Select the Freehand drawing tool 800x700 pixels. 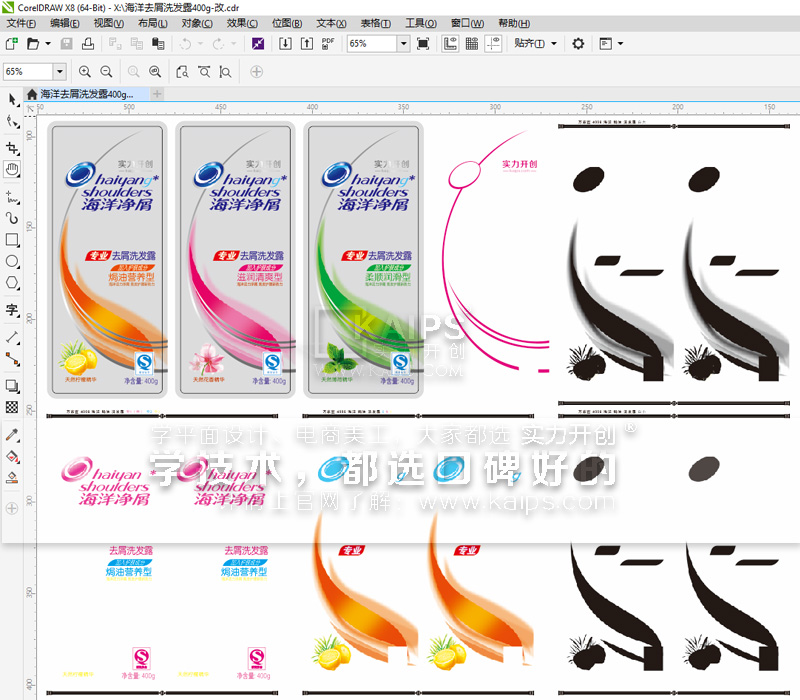[x=12, y=197]
